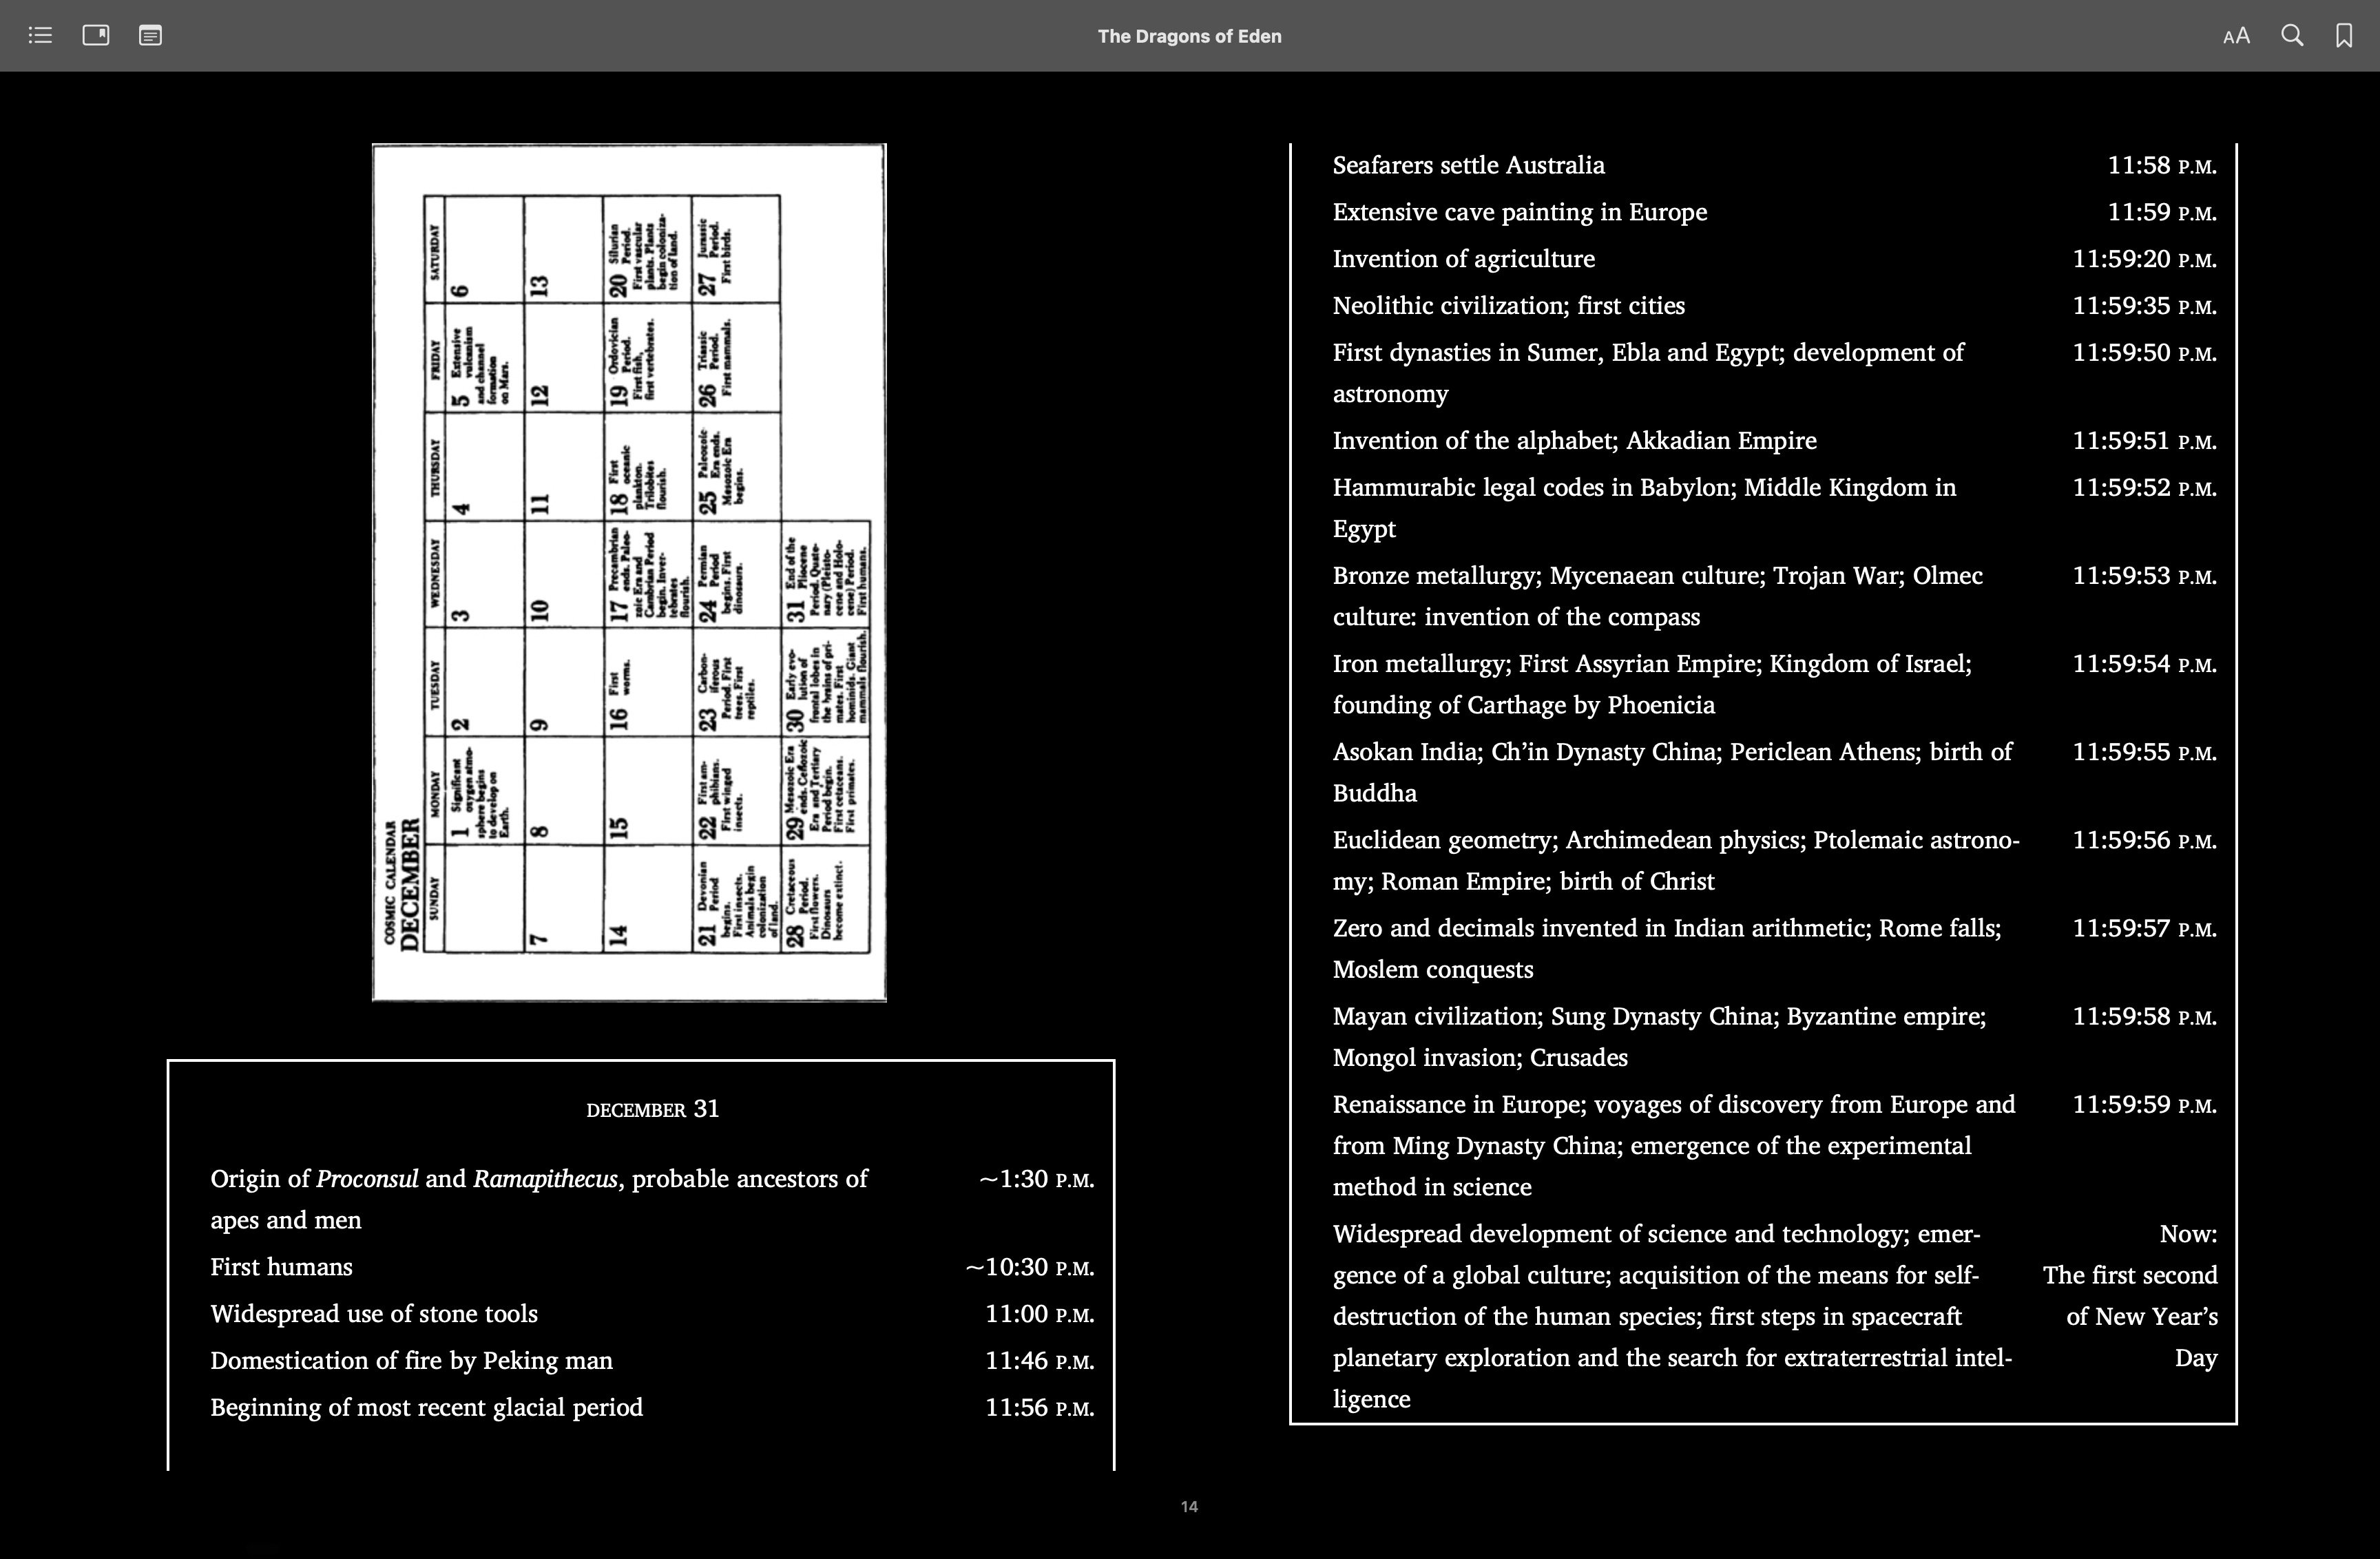The image size is (2380, 1559).
Task: Click the time '11:56 P.M.' for glacial period
Action: coord(1039,1408)
